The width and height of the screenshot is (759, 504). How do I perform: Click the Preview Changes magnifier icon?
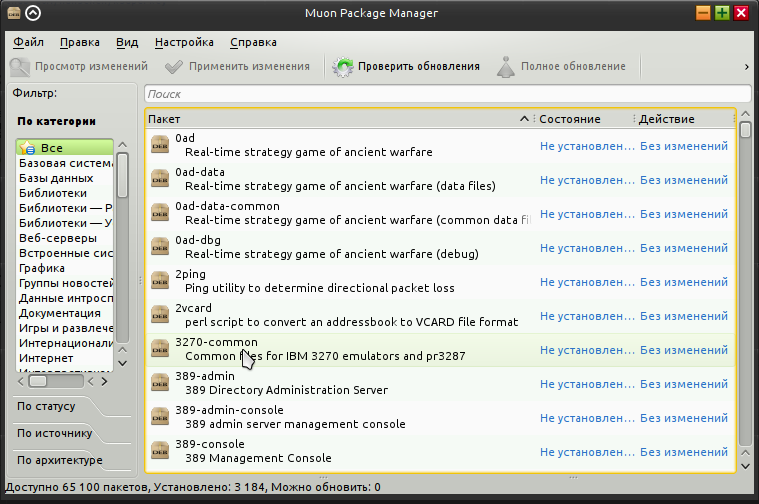(20, 67)
